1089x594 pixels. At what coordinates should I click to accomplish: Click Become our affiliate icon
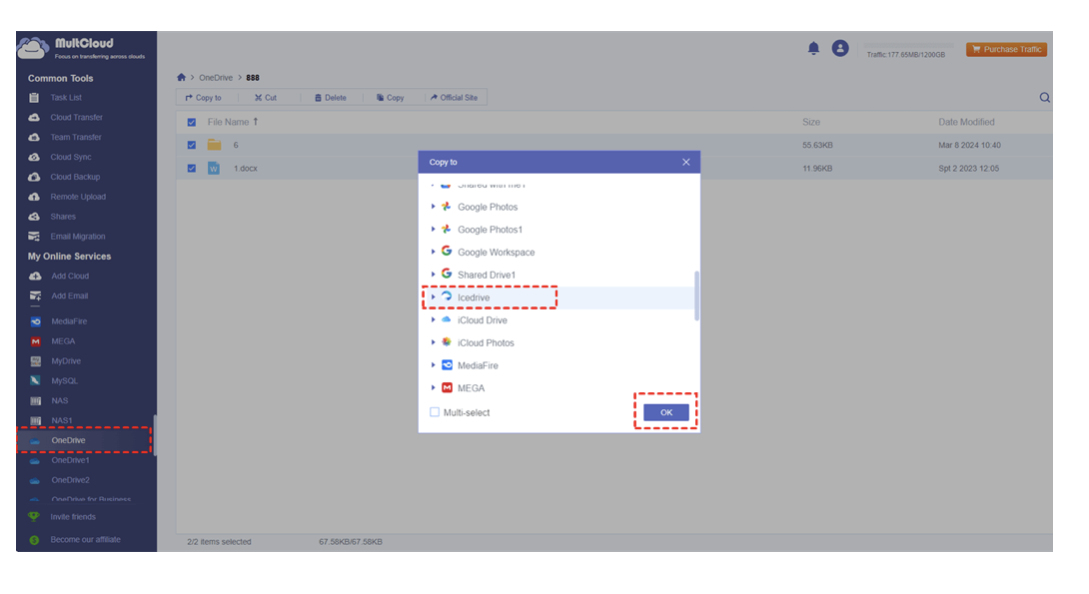[34, 540]
